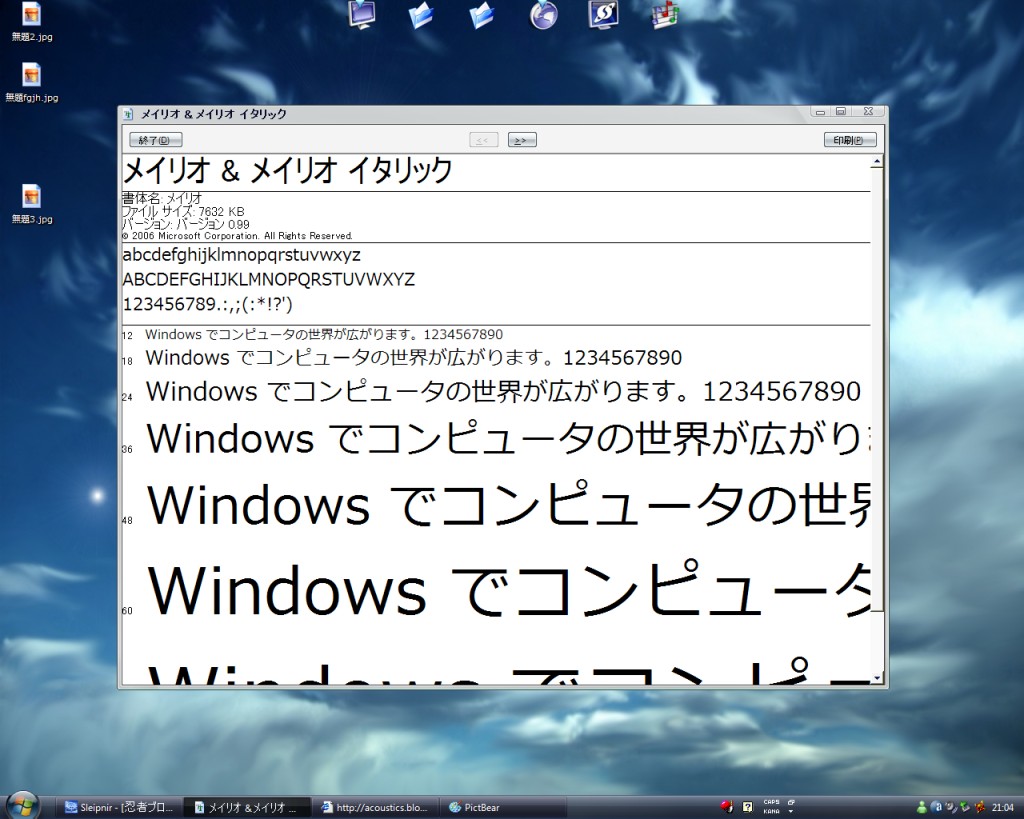Screen dimensions: 1024x819
Task: Open the music notes icon in the dock
Action: point(665,14)
